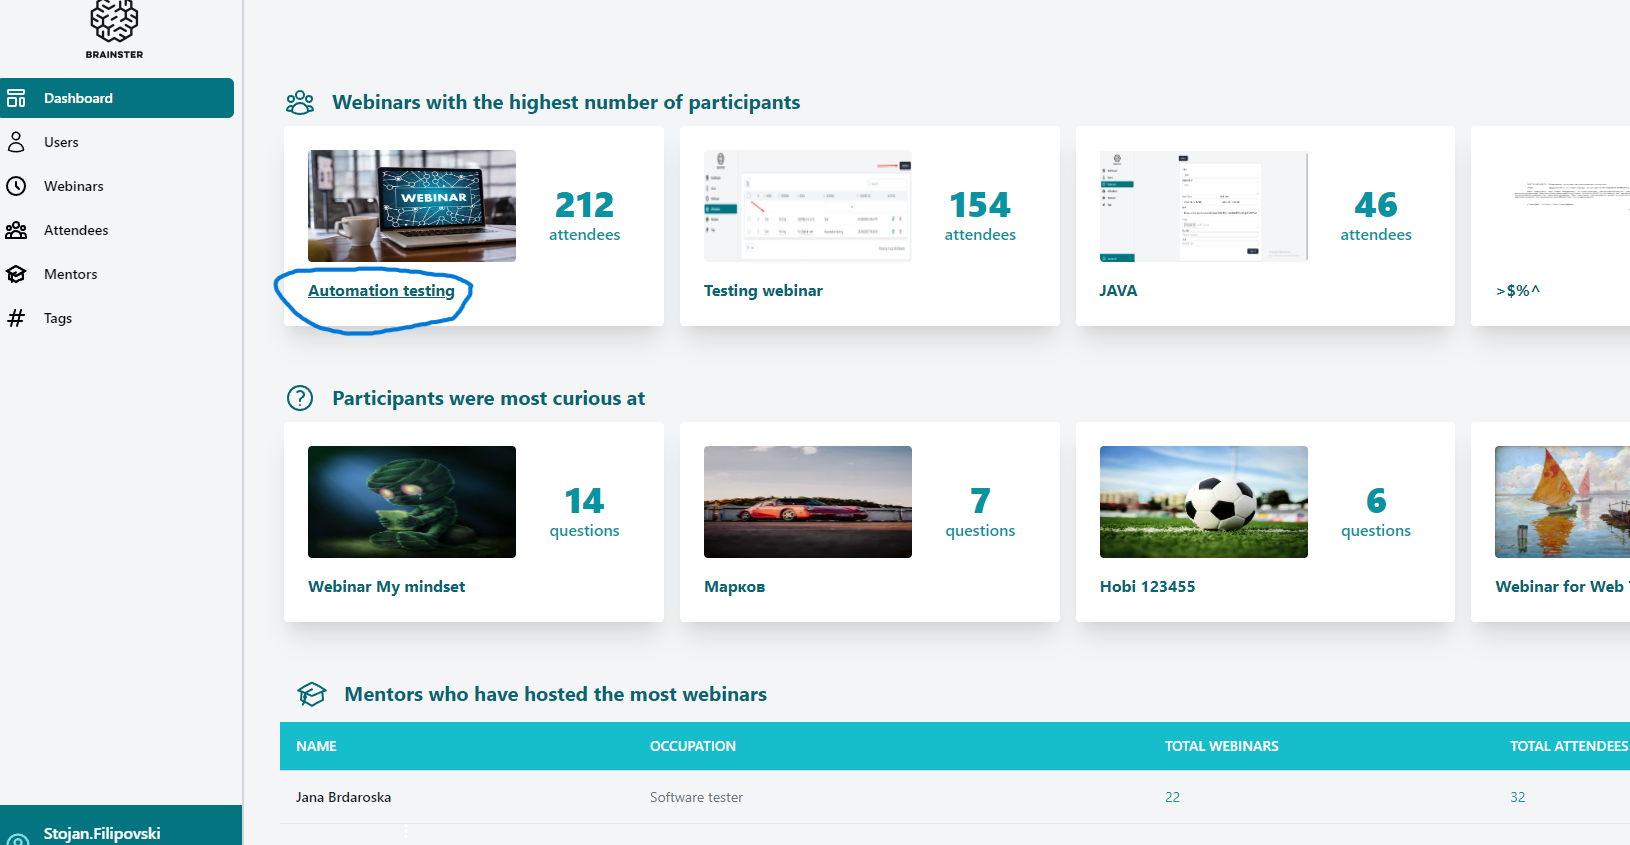Click the Brainster logo icon
The width and height of the screenshot is (1630, 845).
114,23
